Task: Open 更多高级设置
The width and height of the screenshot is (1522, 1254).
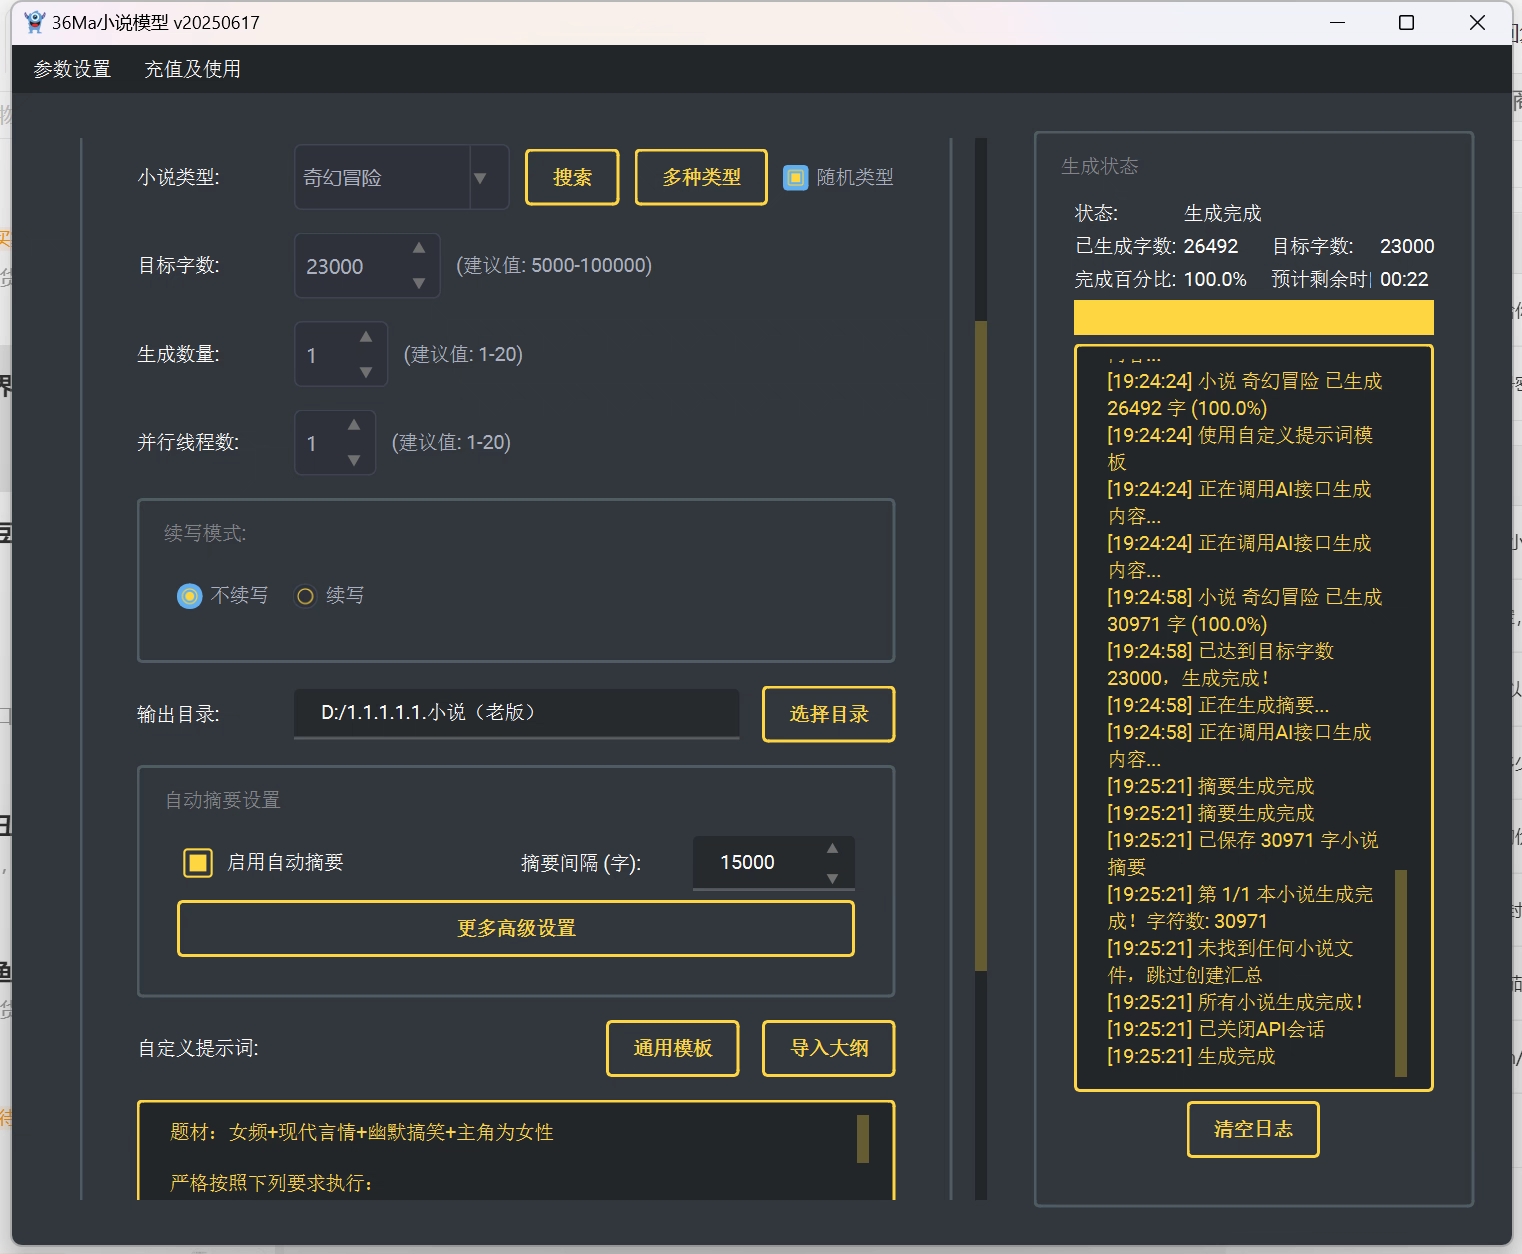Action: (x=515, y=928)
